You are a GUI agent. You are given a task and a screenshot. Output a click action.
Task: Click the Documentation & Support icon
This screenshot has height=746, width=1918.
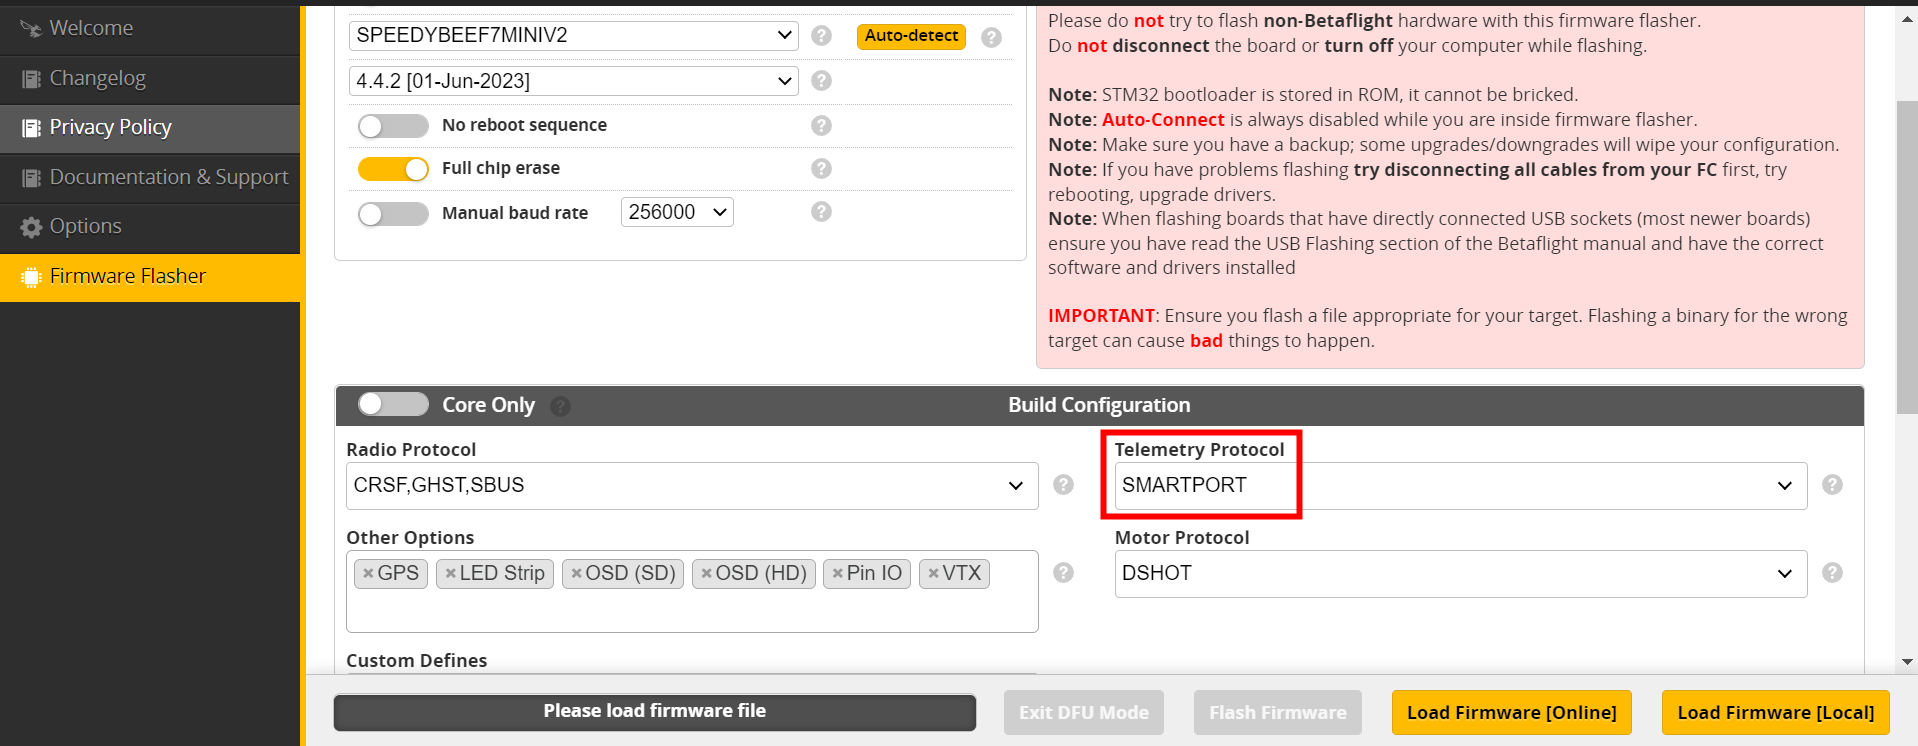[x=31, y=177]
